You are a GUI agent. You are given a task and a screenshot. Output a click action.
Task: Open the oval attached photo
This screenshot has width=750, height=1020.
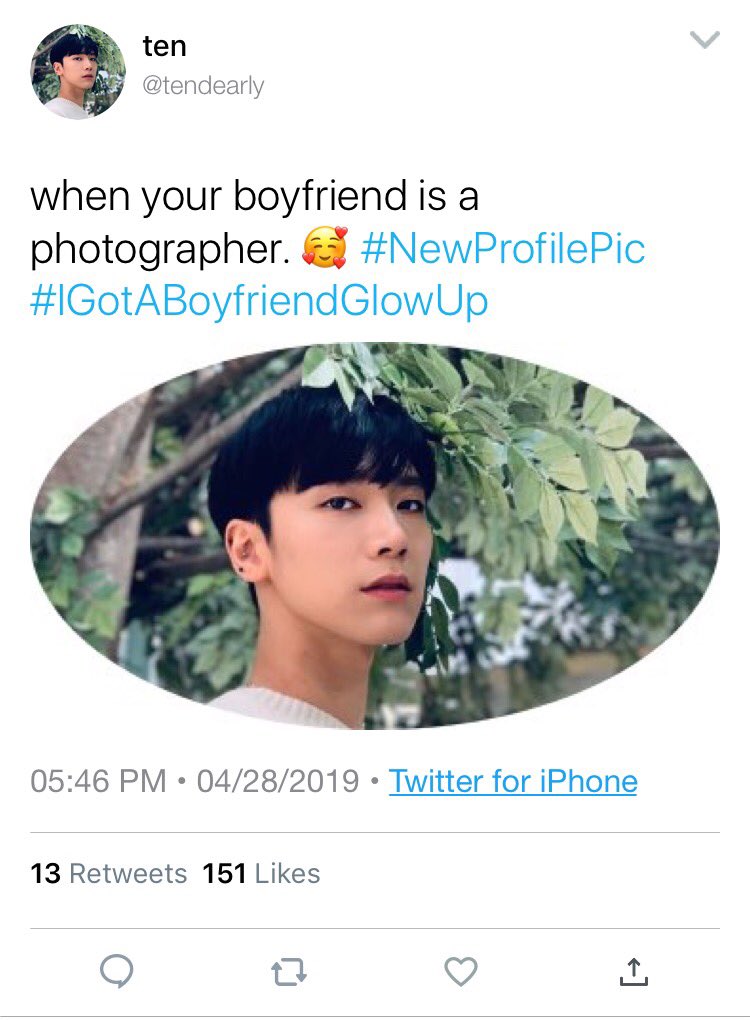(x=375, y=535)
